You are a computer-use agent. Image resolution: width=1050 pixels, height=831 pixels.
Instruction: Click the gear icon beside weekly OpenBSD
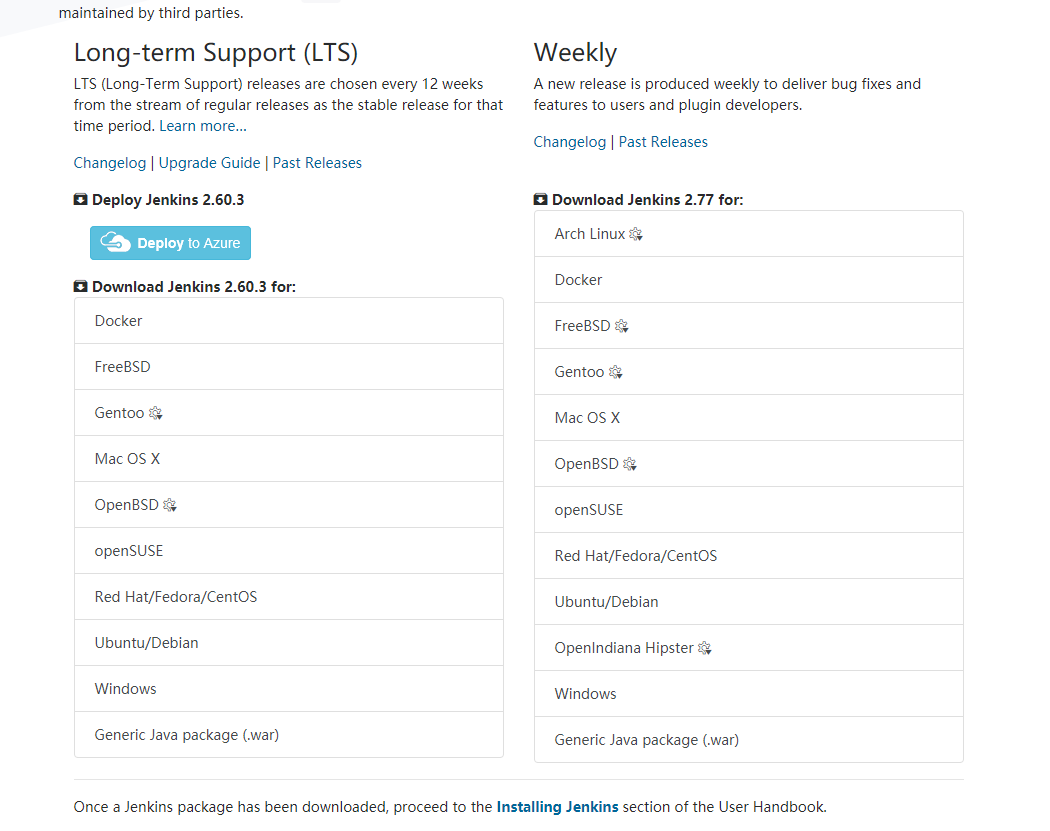click(x=630, y=464)
